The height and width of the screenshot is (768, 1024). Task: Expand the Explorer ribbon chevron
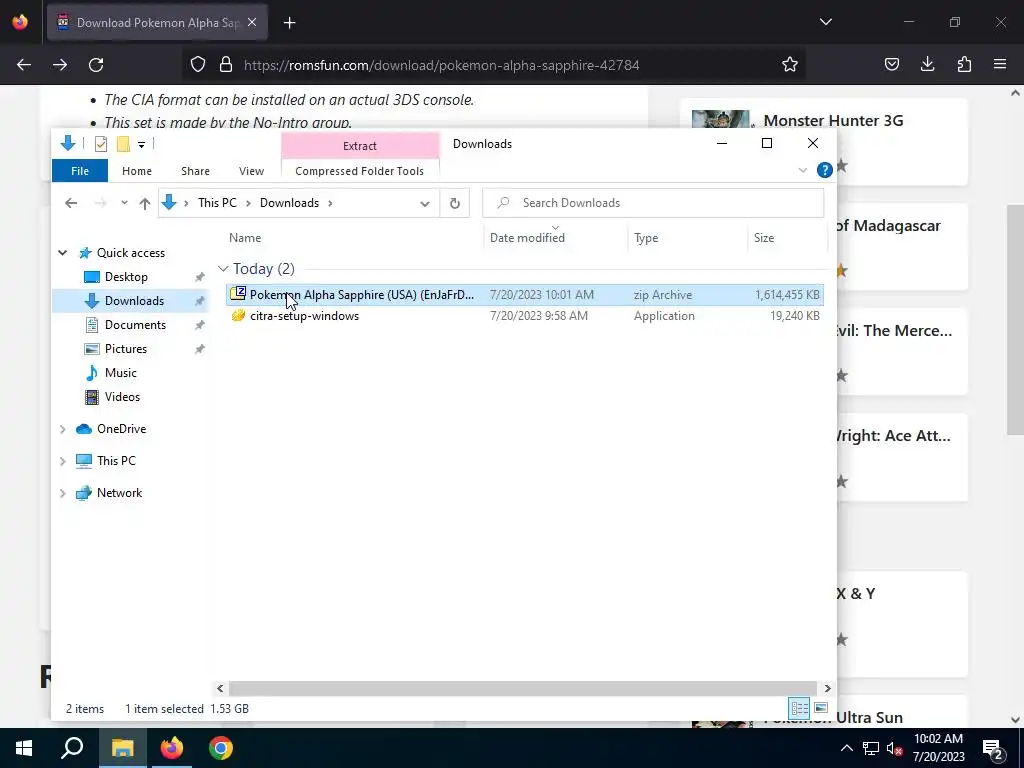tap(803, 170)
